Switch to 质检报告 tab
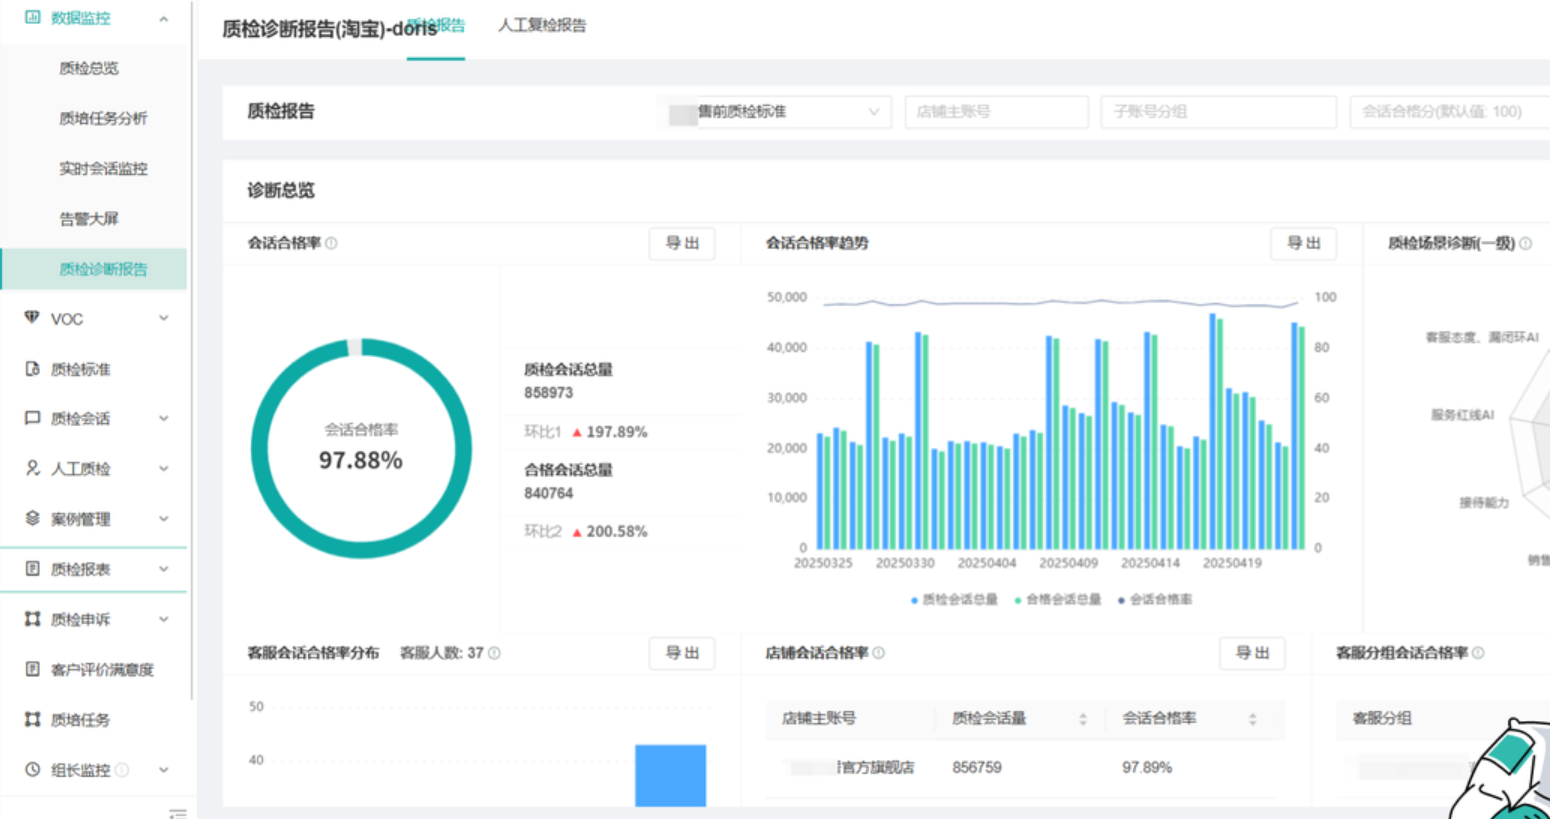This screenshot has height=819, width=1550. point(436,25)
